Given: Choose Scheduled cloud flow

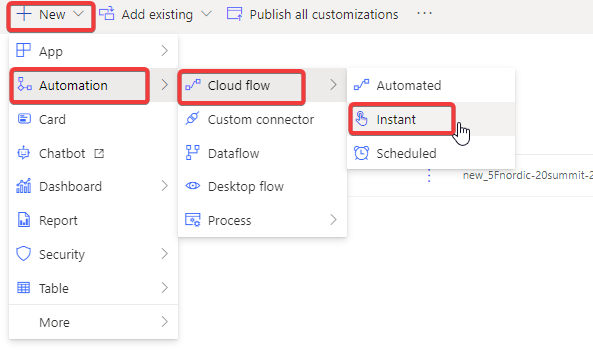Looking at the screenshot, I should click(431, 153).
